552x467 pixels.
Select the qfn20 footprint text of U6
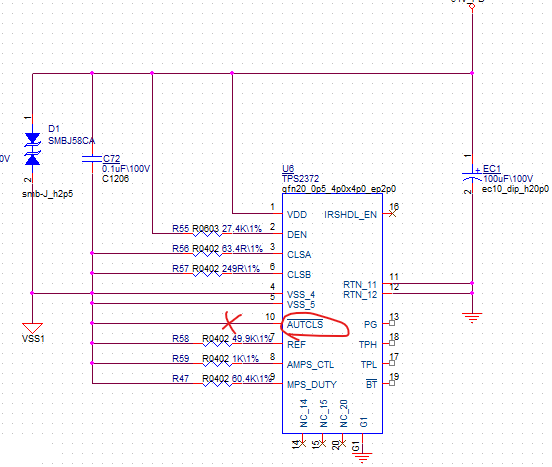[x=339, y=189]
